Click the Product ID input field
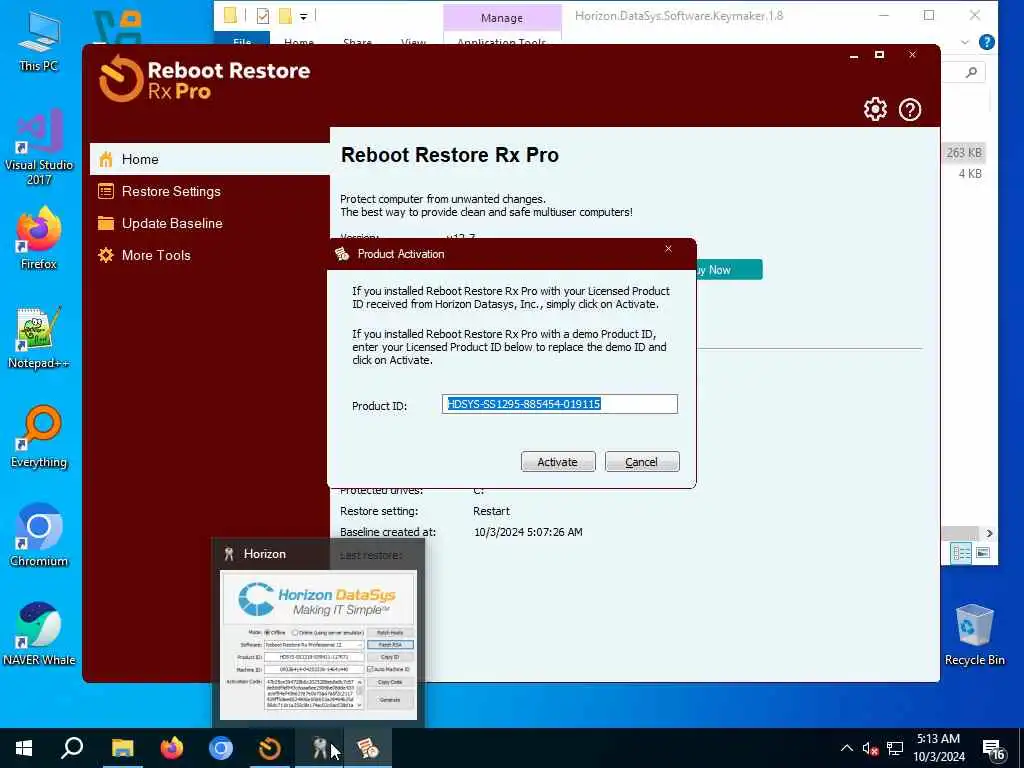The image size is (1024, 768). [560, 404]
